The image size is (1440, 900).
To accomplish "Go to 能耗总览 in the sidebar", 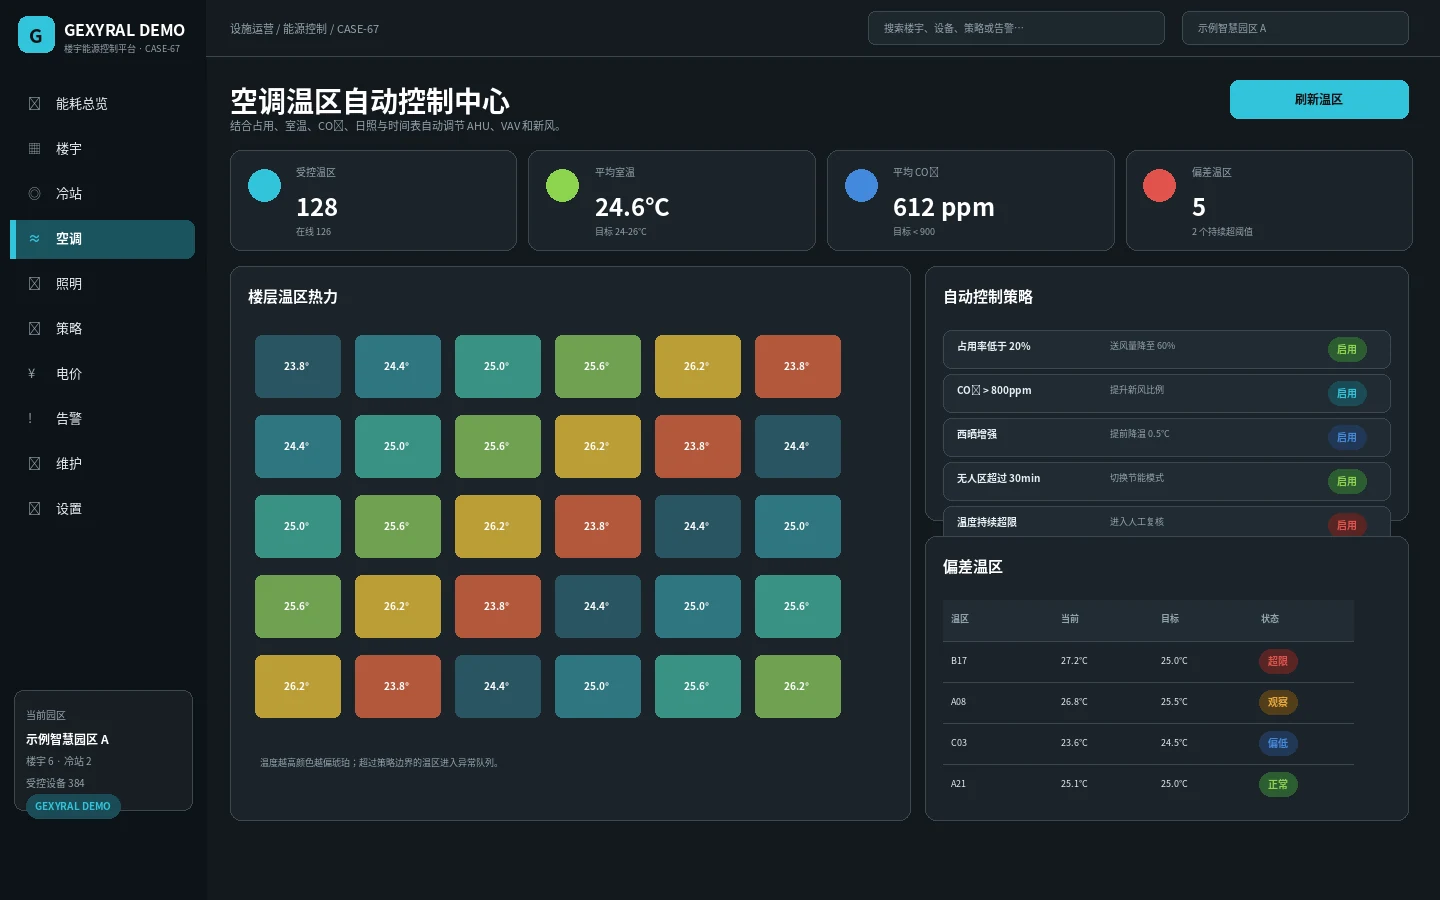I will coord(102,104).
